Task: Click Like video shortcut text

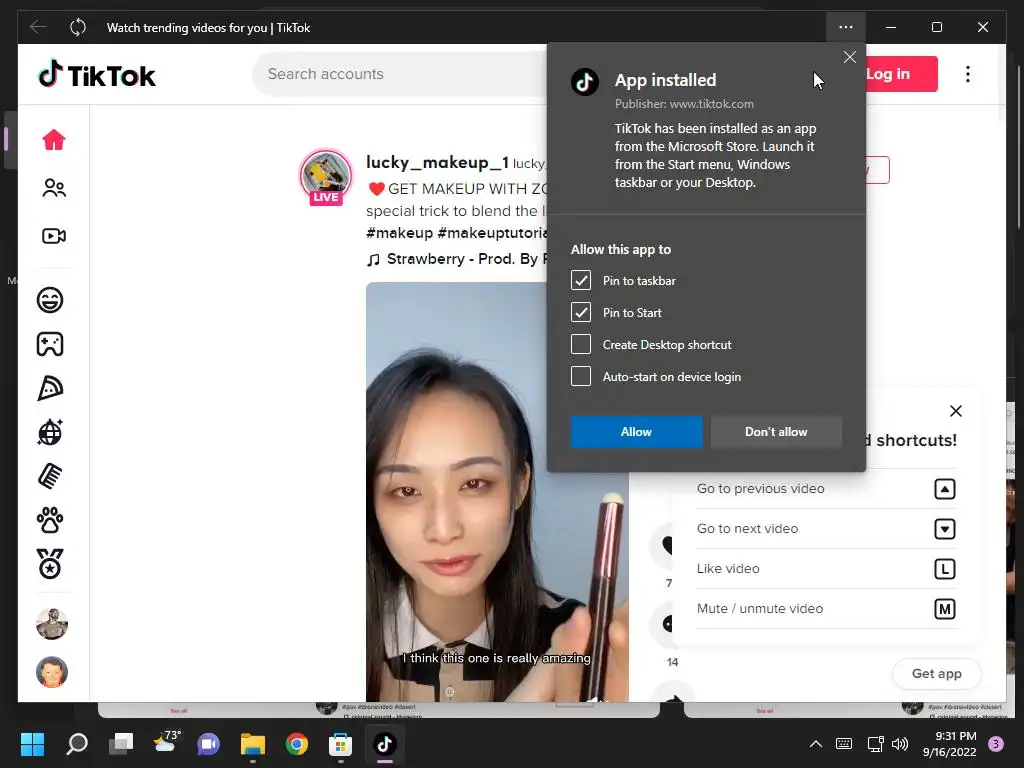Action: [x=728, y=568]
